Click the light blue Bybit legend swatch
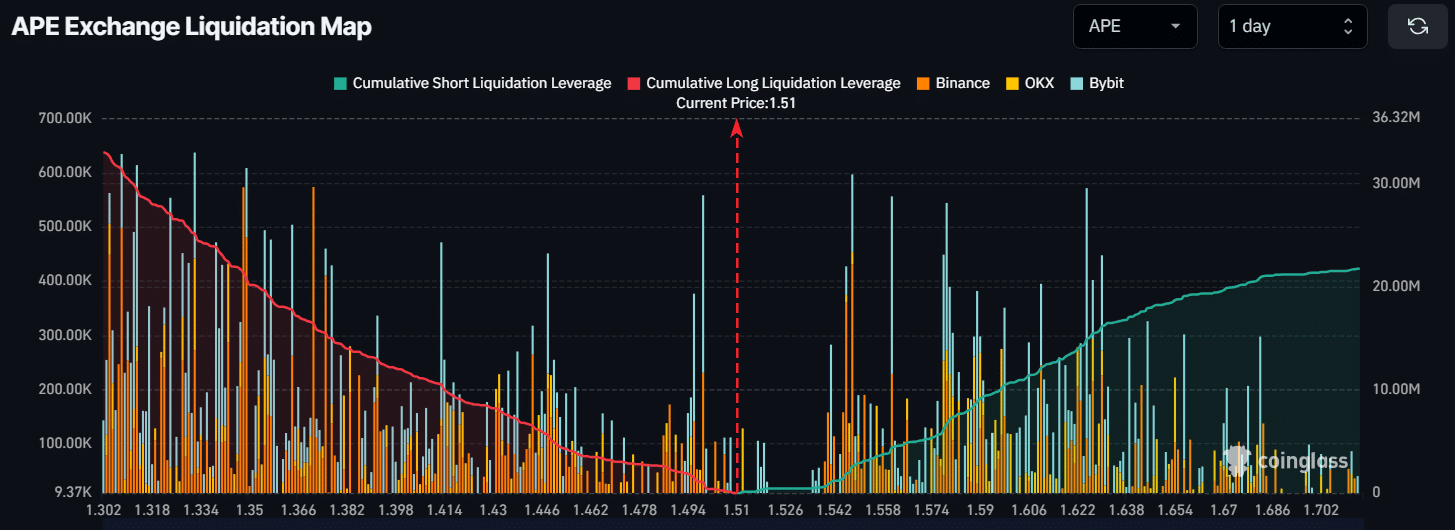The height and width of the screenshot is (530, 1455). click(1077, 83)
